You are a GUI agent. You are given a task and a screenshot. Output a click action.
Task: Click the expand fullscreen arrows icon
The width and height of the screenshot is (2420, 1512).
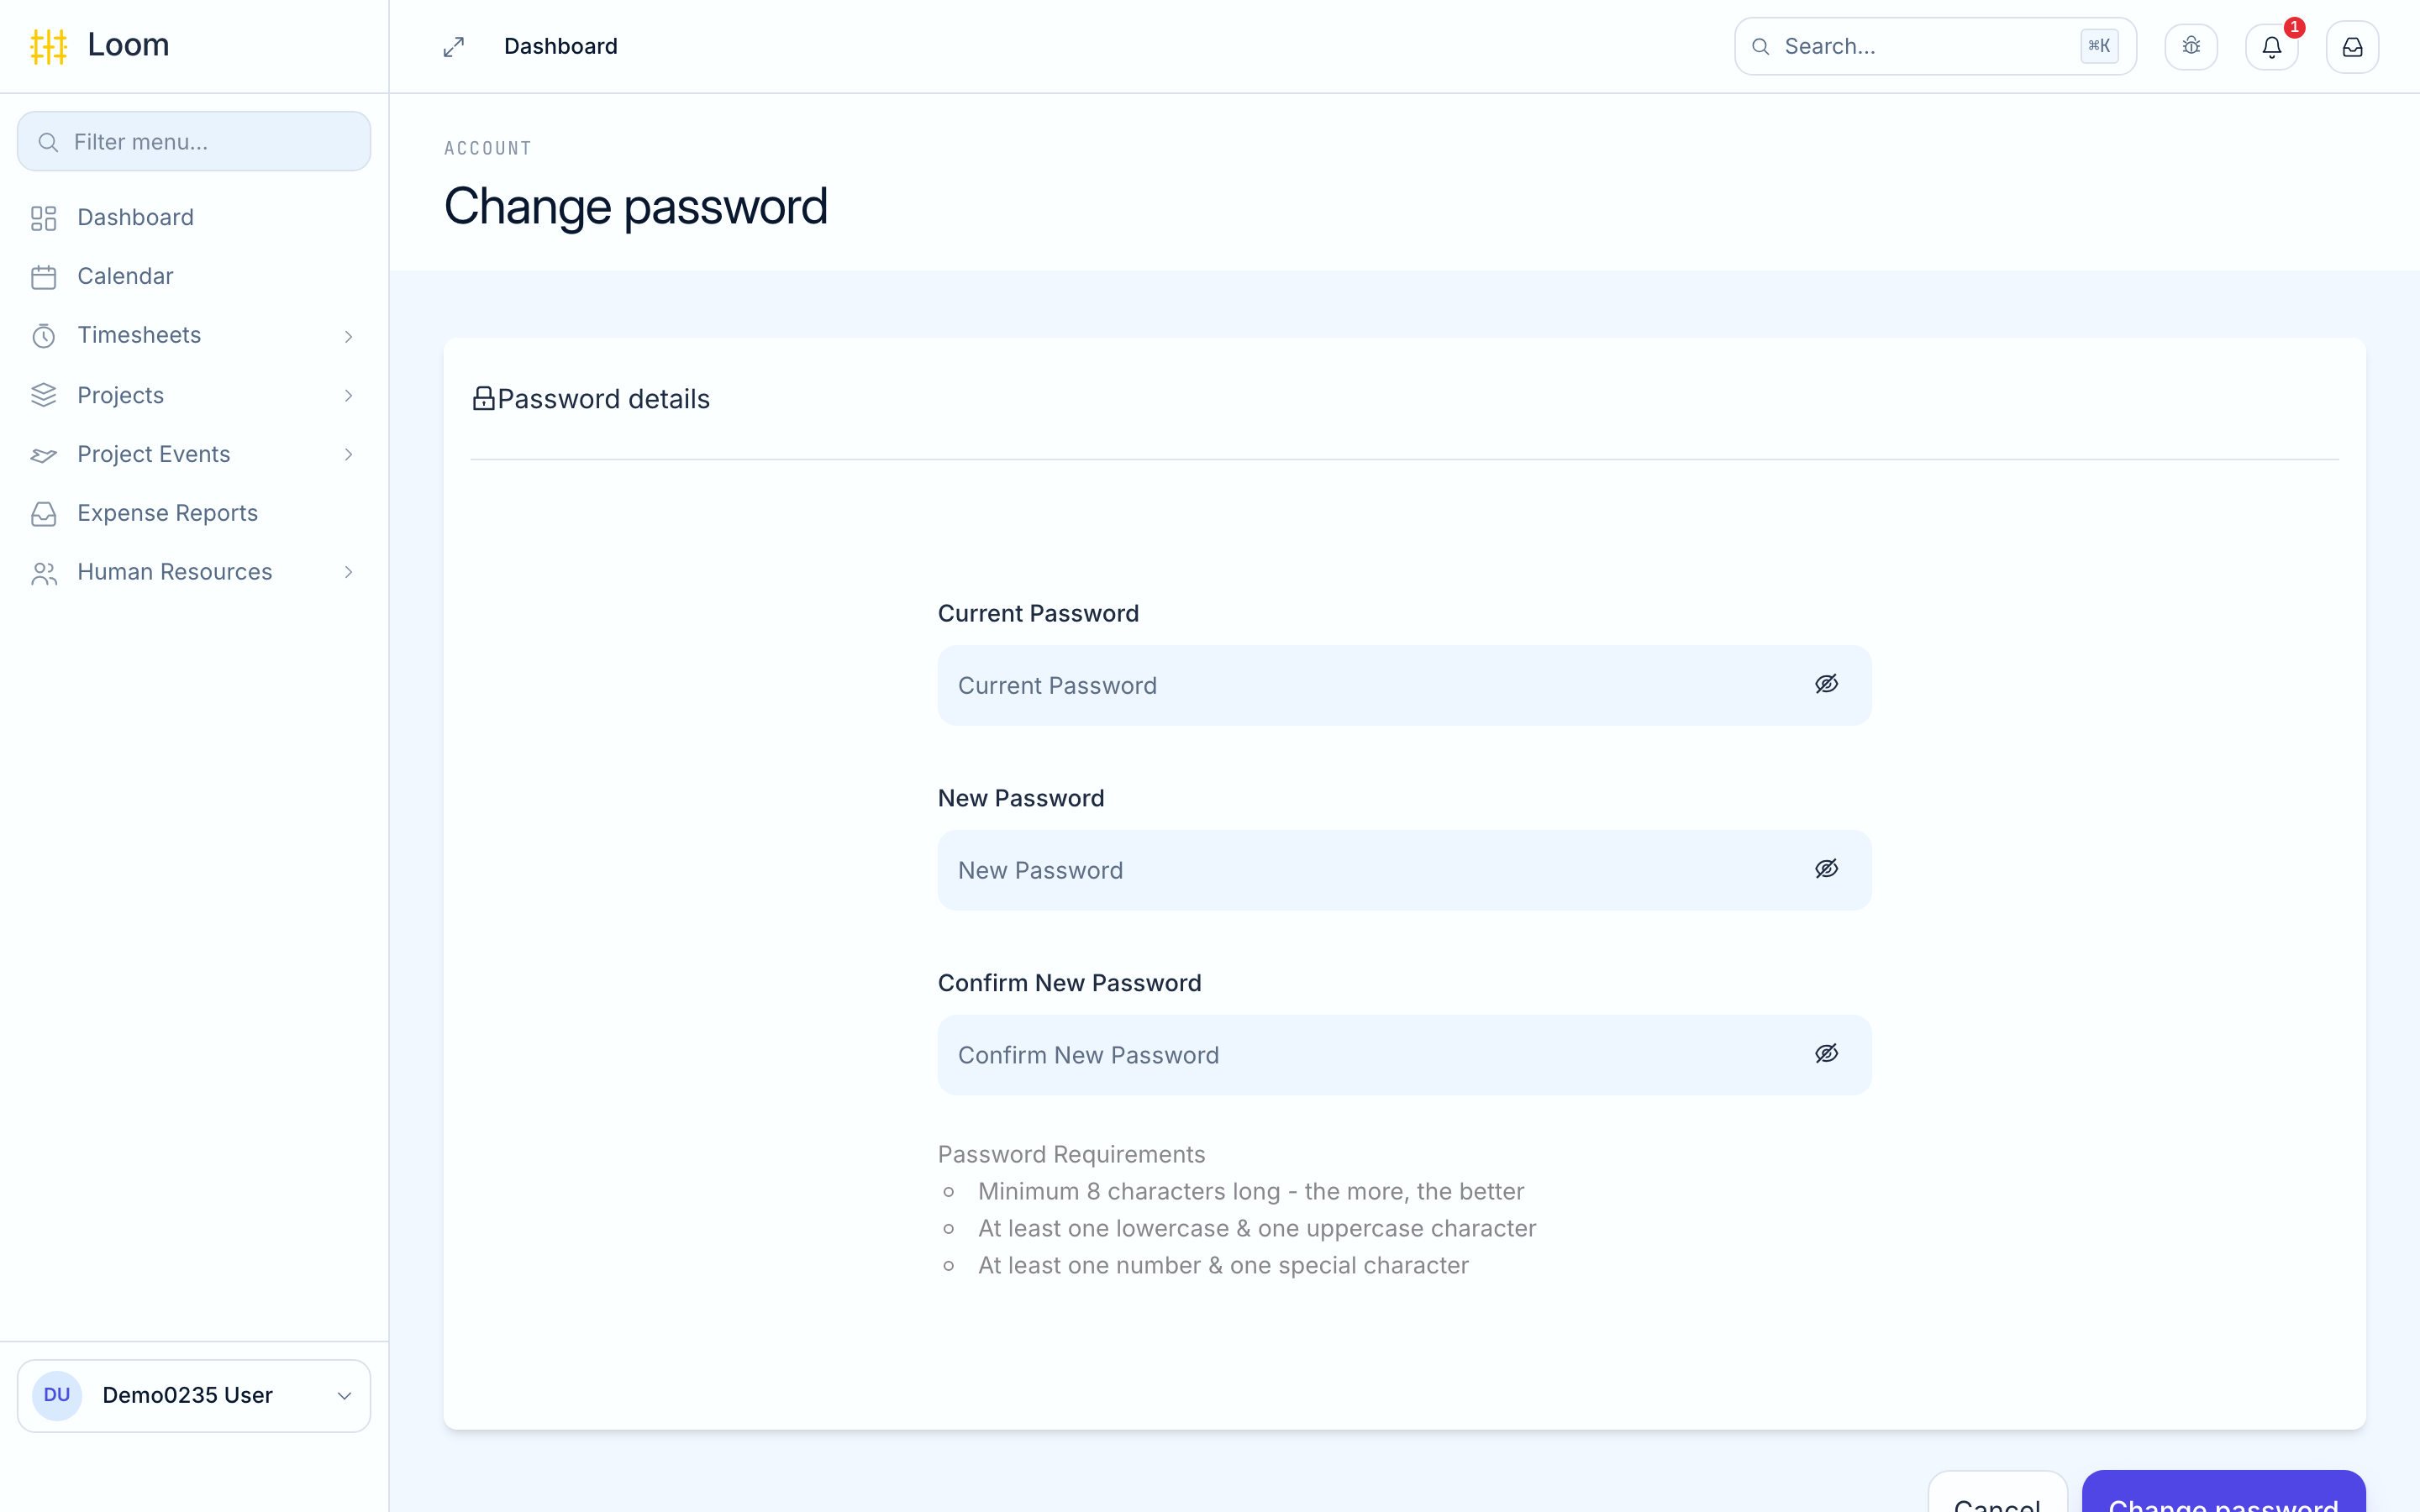pyautogui.click(x=454, y=47)
